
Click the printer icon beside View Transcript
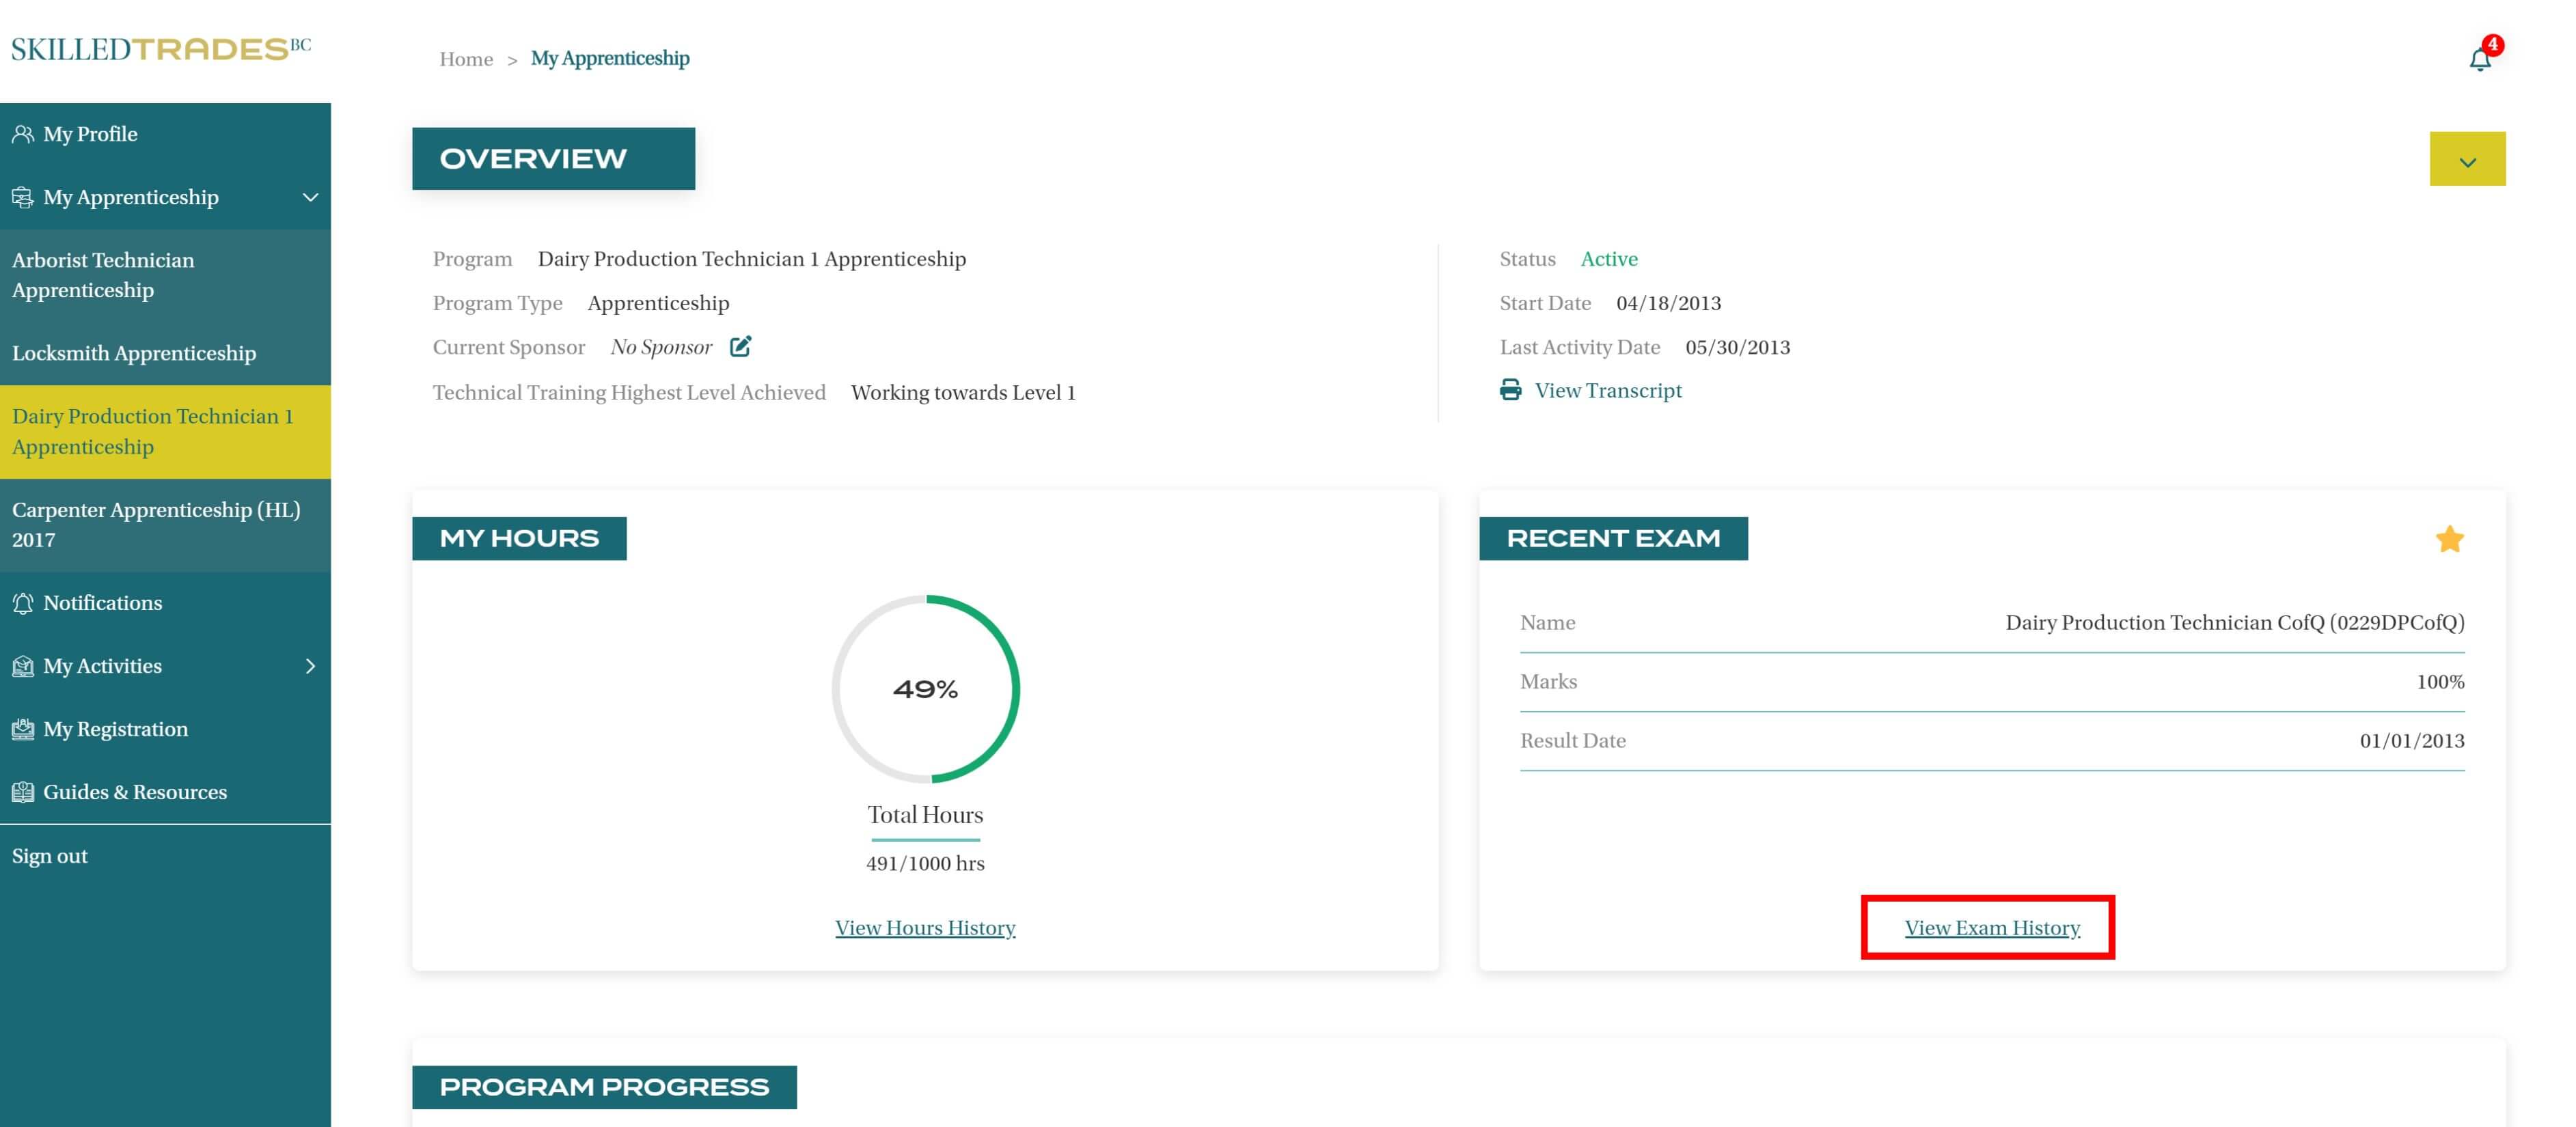[x=1510, y=390]
